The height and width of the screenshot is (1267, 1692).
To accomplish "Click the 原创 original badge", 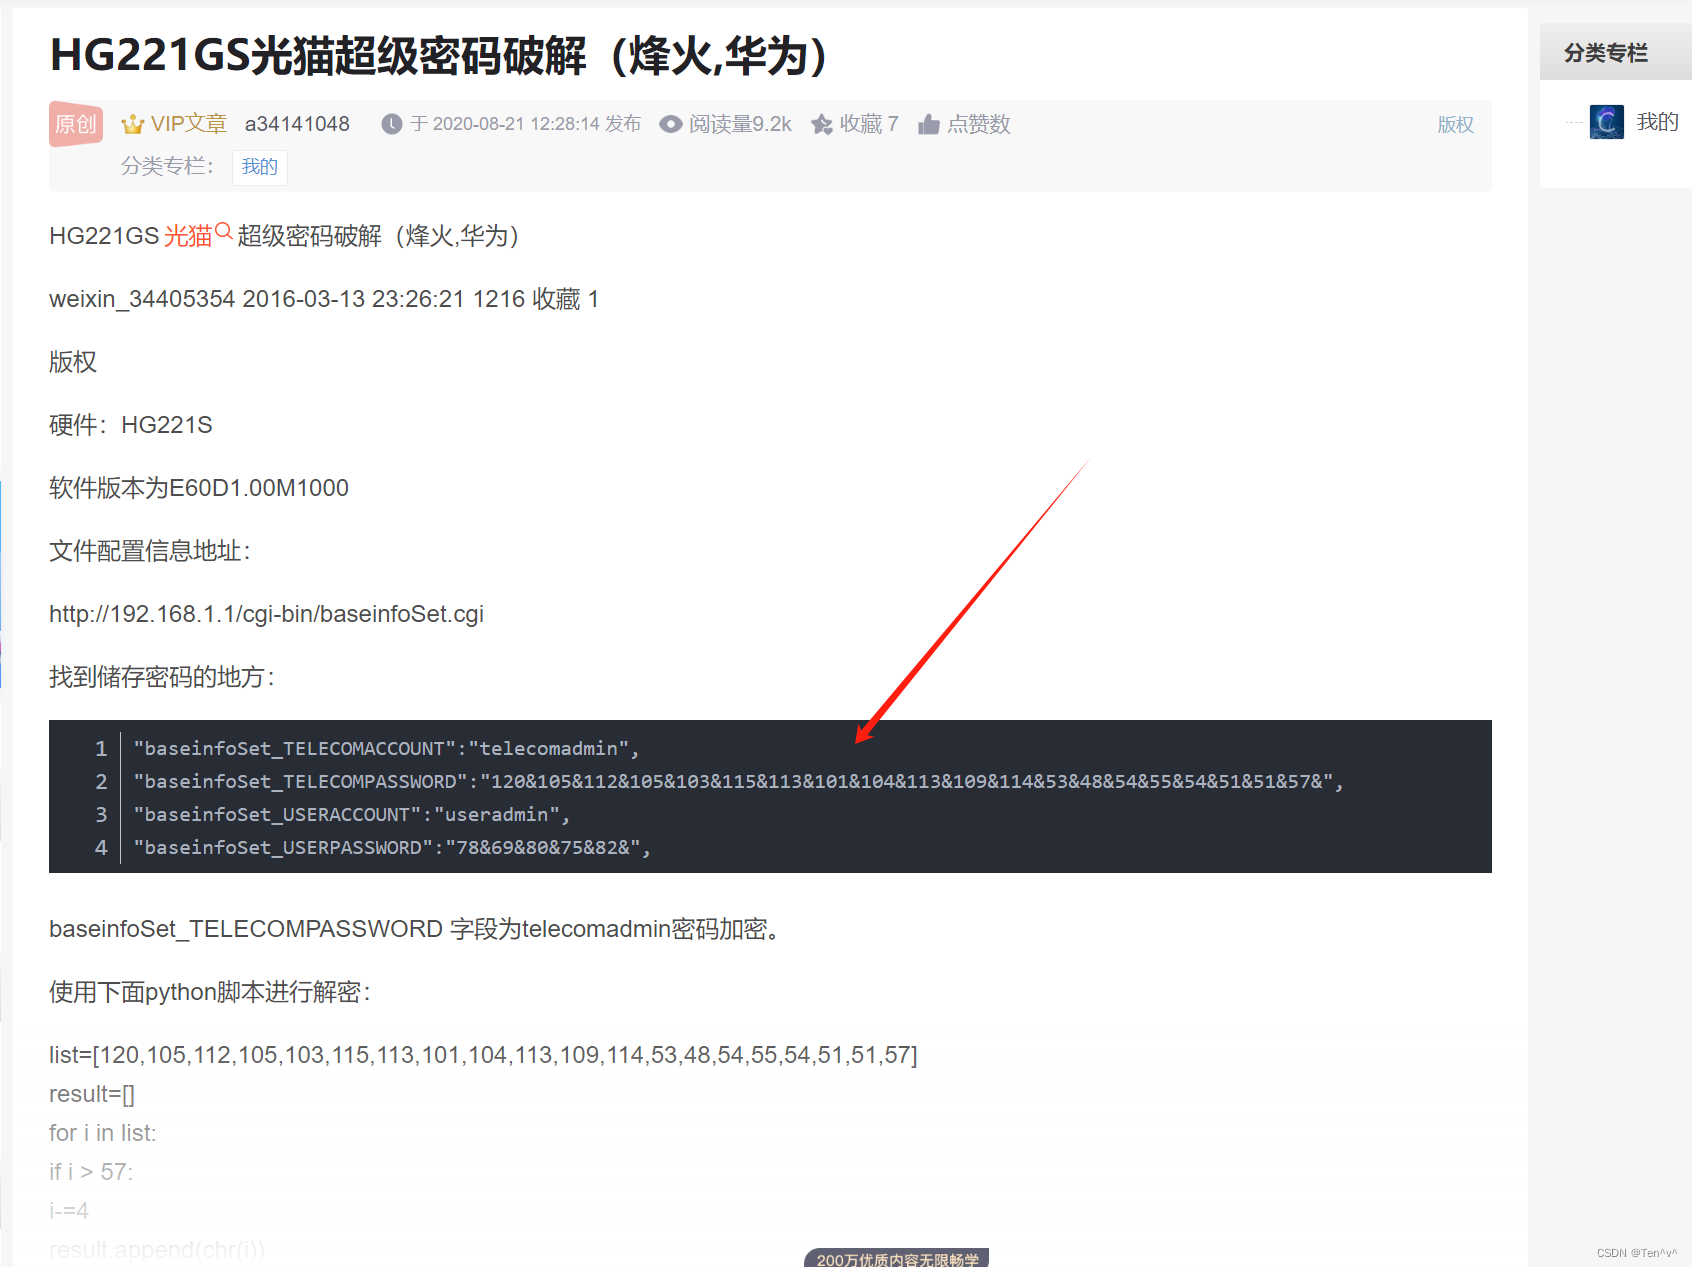I will (x=76, y=124).
